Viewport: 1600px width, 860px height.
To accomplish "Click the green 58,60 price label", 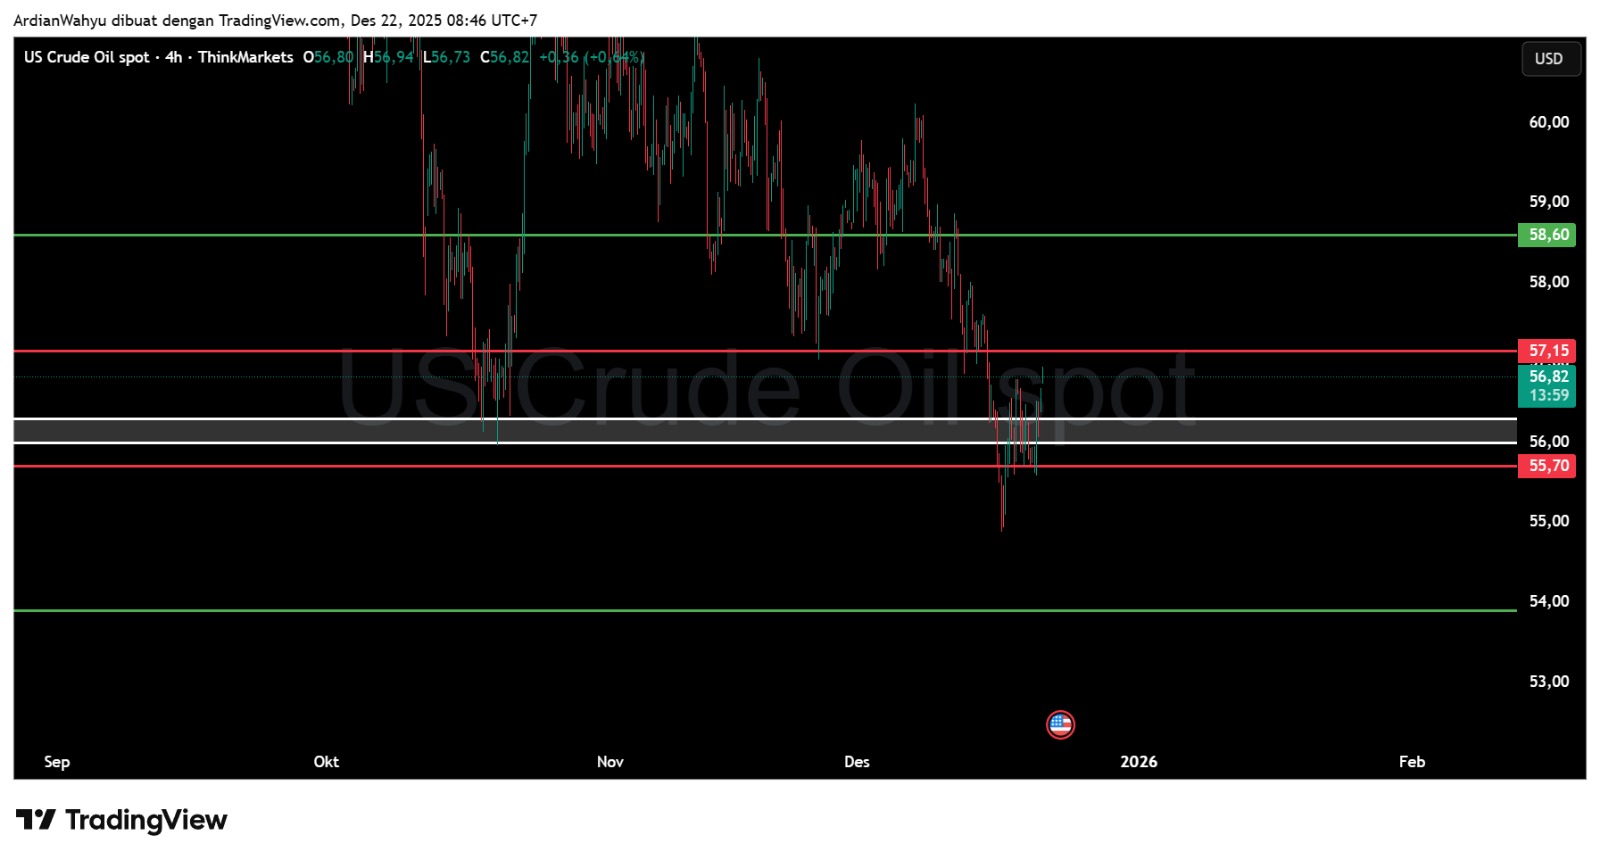I will (x=1547, y=235).
